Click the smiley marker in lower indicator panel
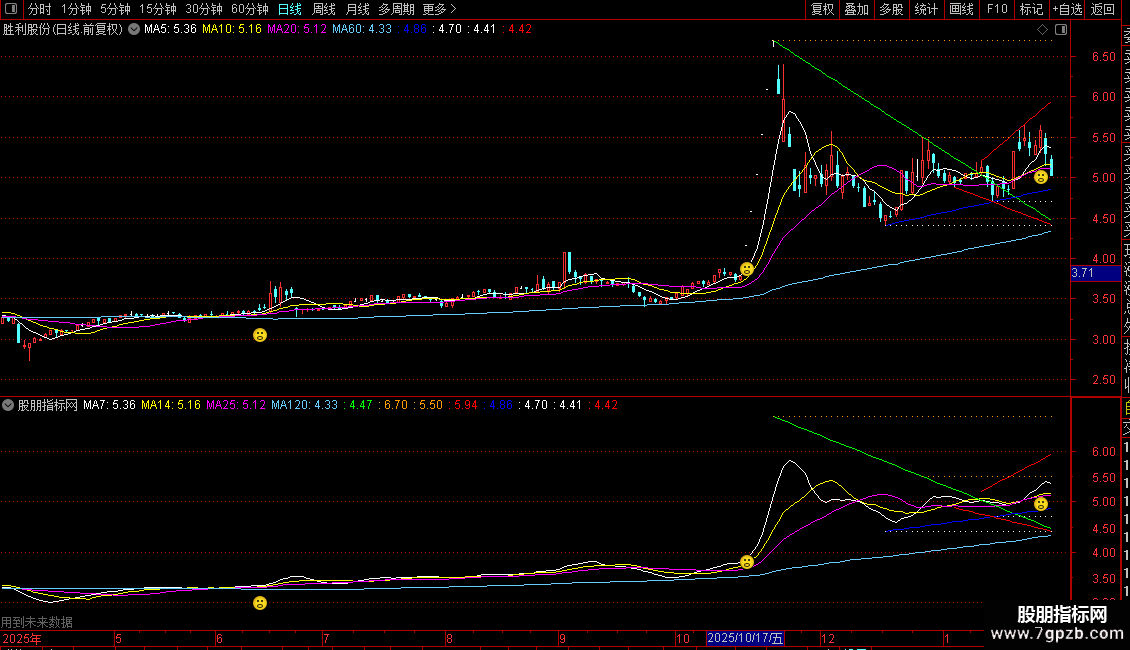The width and height of the screenshot is (1130, 650). point(746,562)
